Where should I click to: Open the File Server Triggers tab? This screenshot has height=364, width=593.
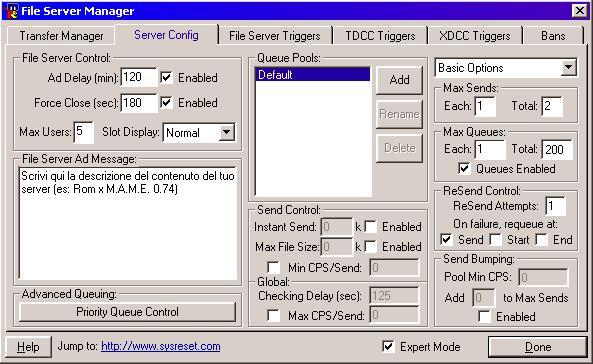(275, 36)
